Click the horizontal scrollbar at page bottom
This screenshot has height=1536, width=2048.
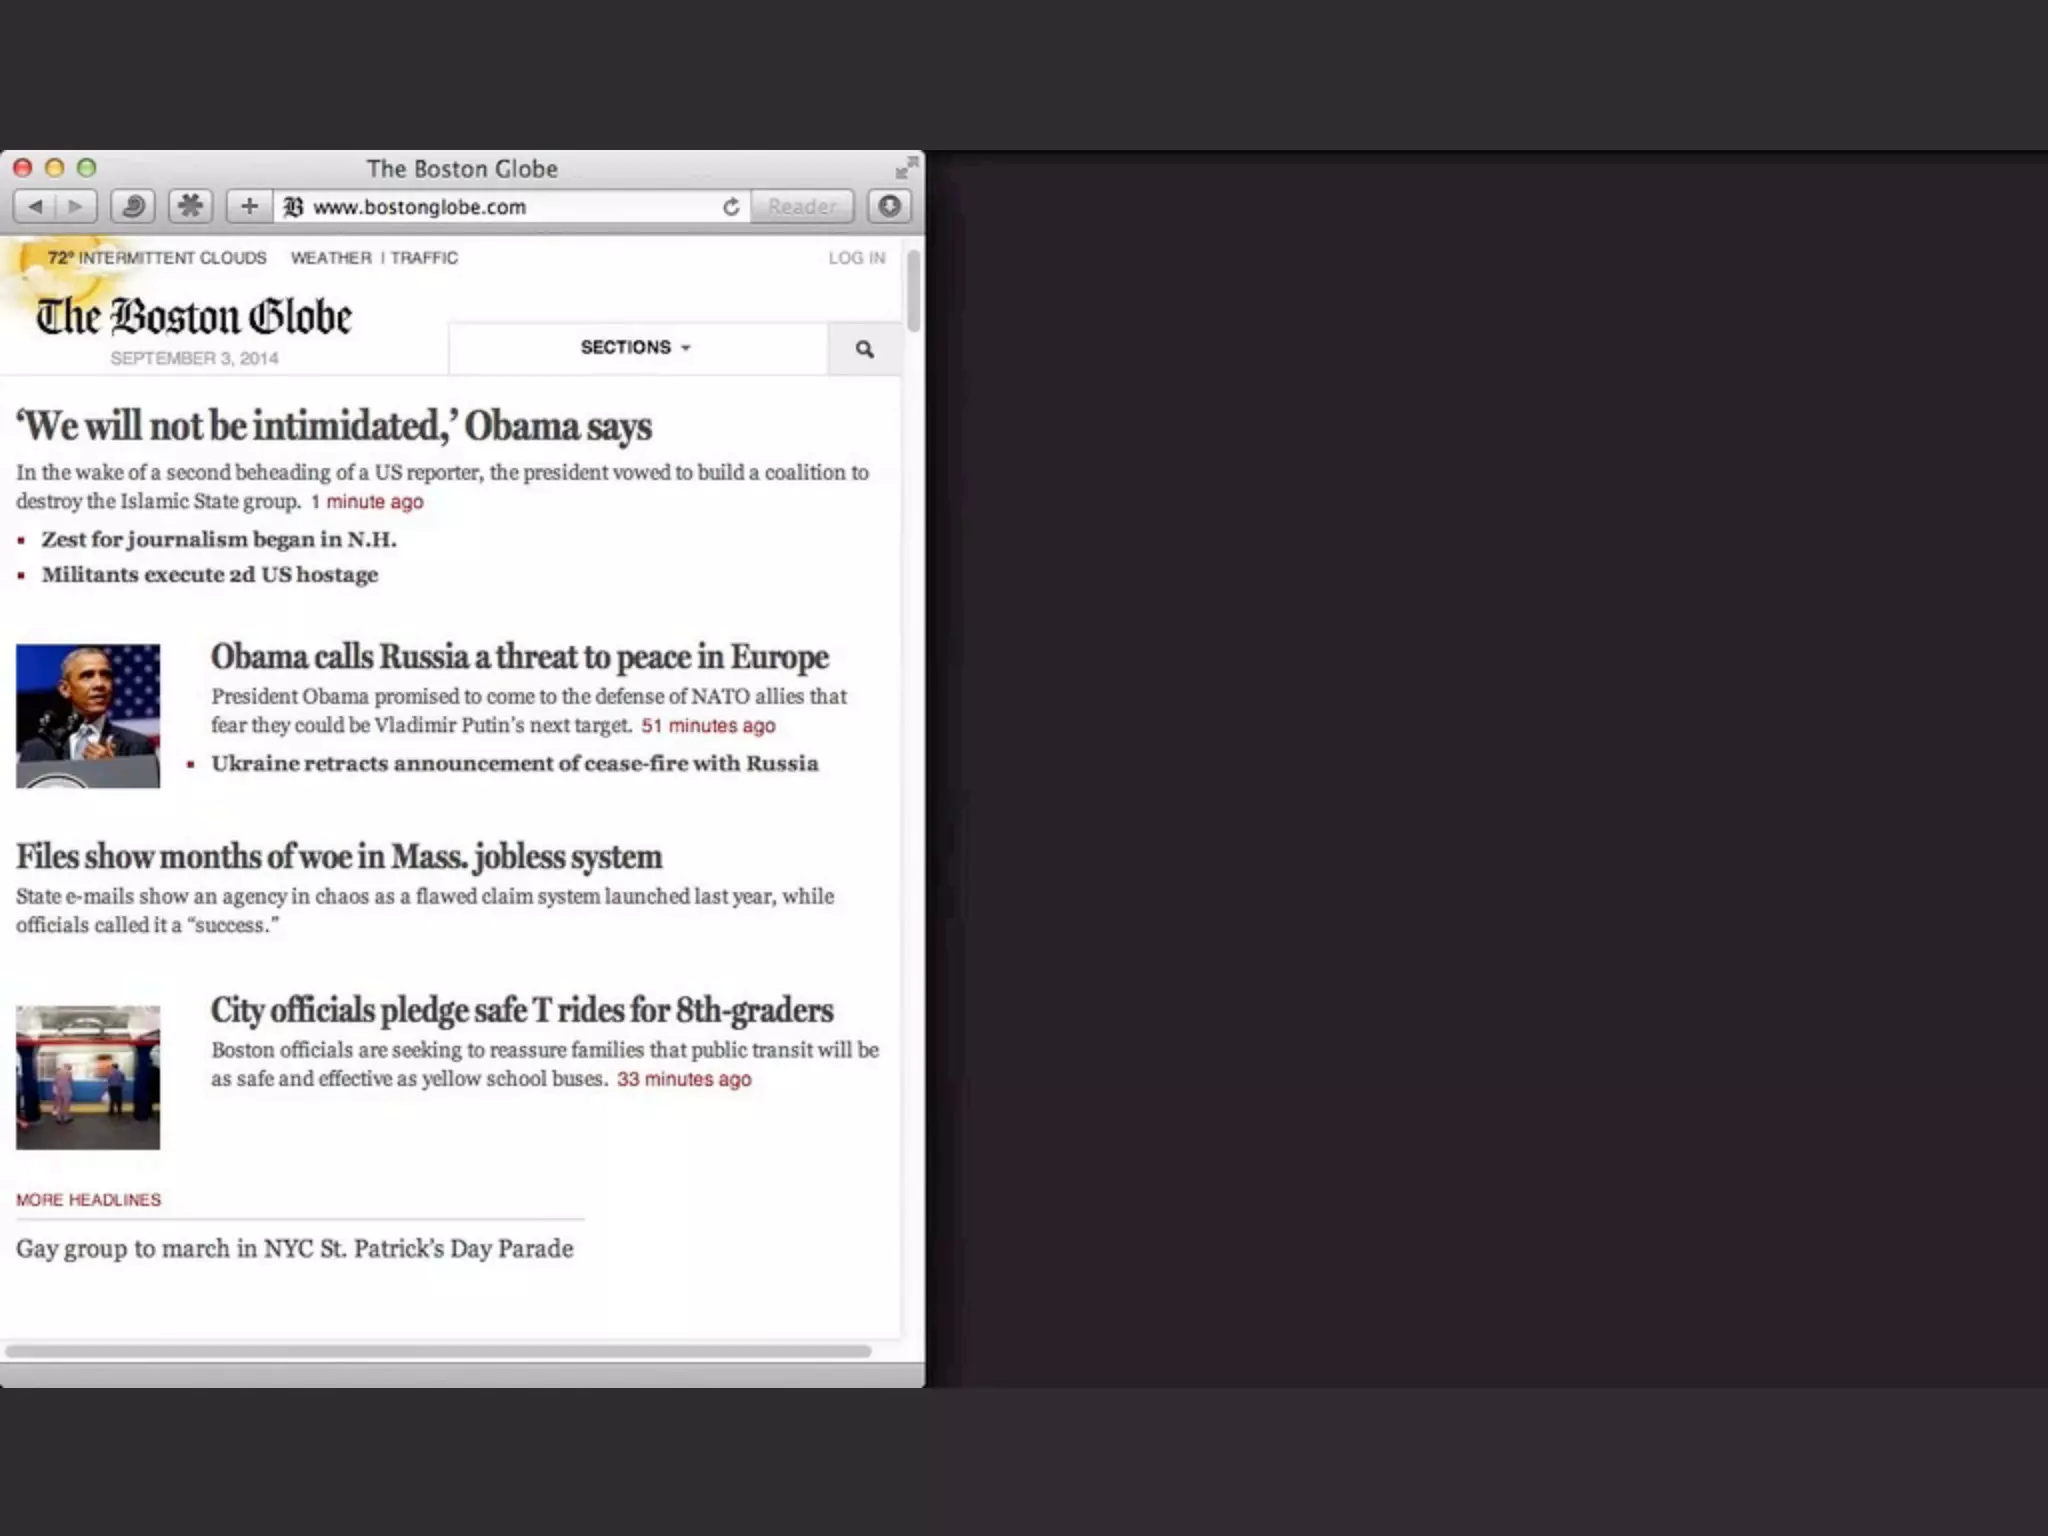point(438,1351)
